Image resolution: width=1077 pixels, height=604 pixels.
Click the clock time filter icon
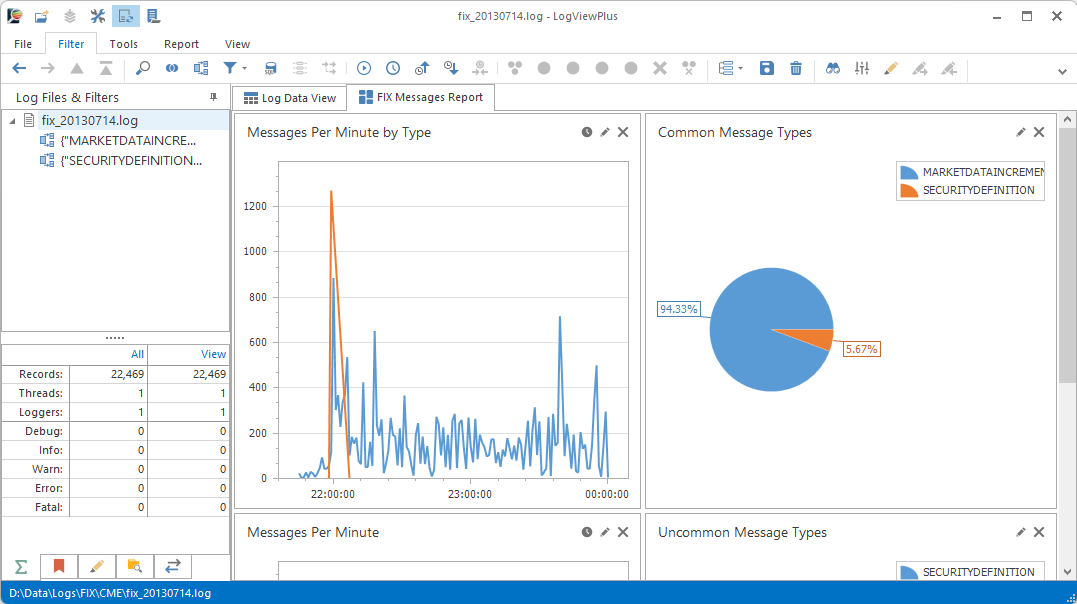click(x=393, y=68)
